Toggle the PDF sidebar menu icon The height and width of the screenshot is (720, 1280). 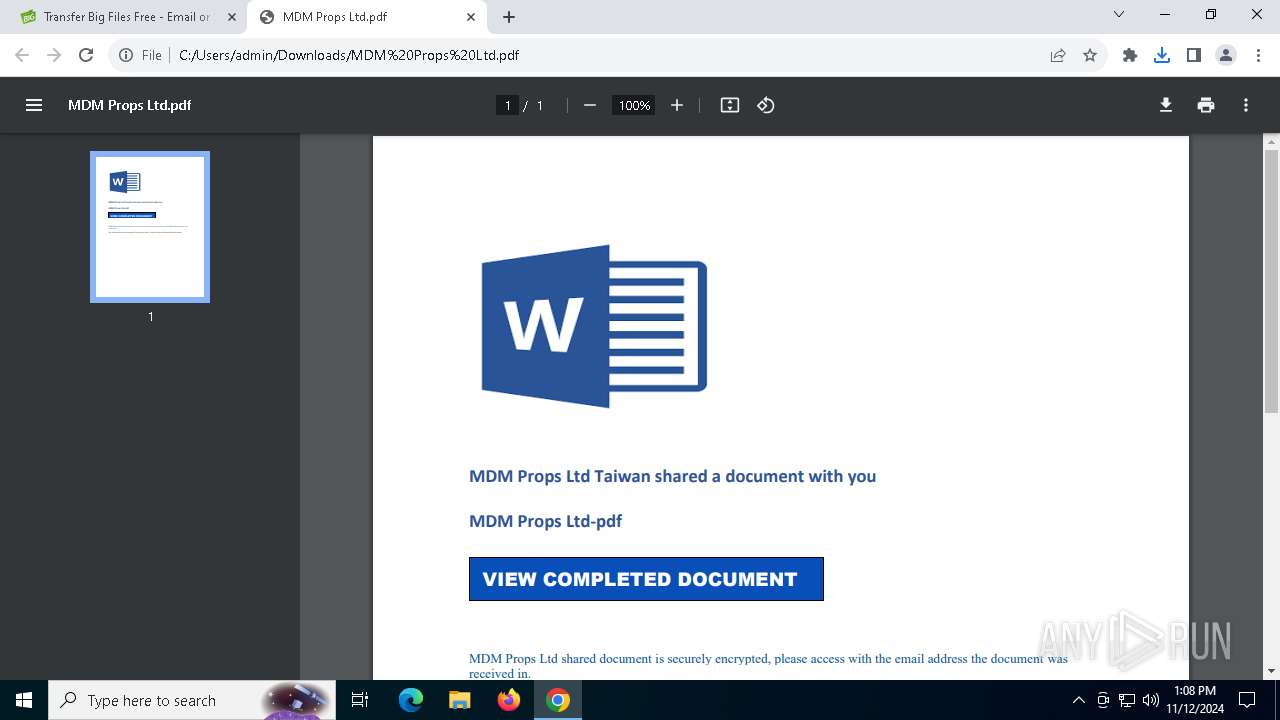(34, 105)
